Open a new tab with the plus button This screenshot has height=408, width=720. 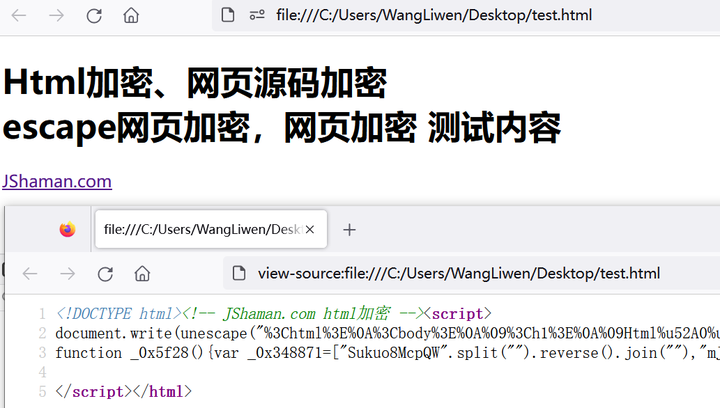(x=349, y=229)
